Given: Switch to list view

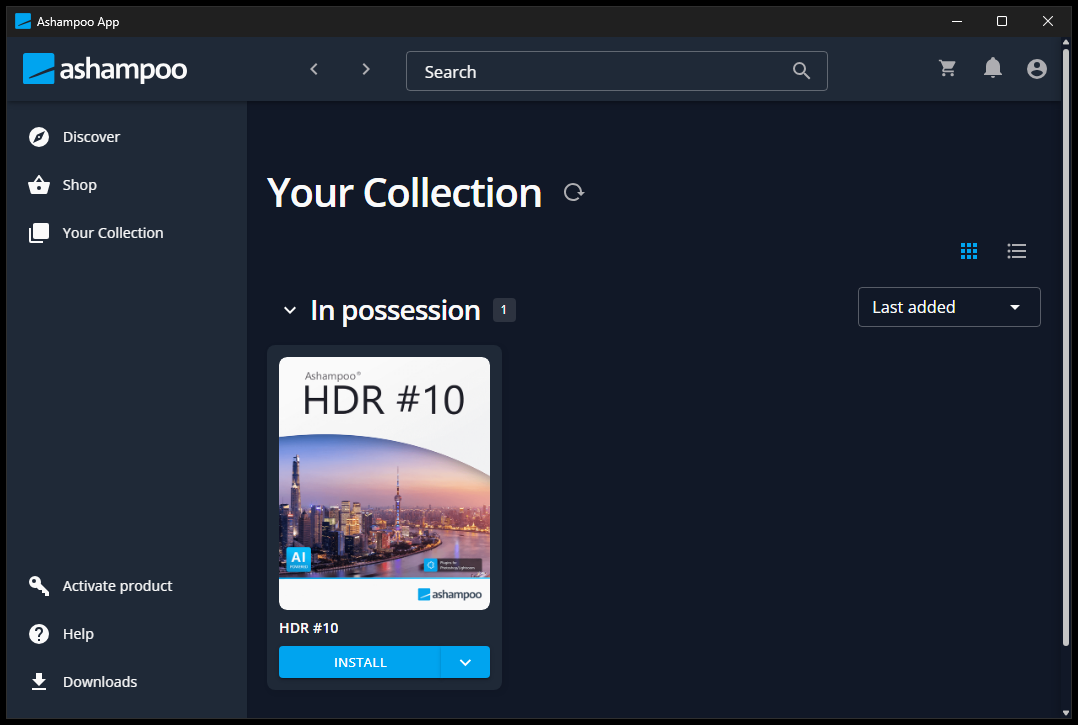Looking at the screenshot, I should [1016, 251].
